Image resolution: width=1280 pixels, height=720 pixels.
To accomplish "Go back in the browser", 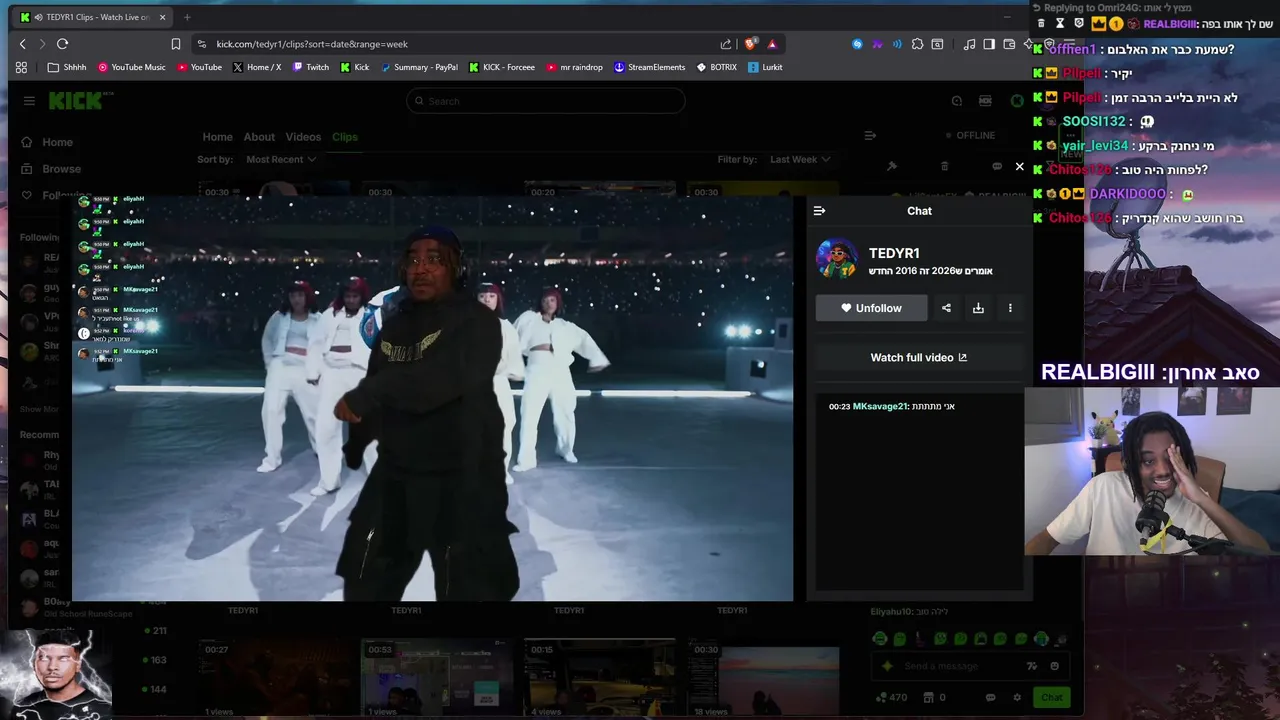I will point(23,44).
